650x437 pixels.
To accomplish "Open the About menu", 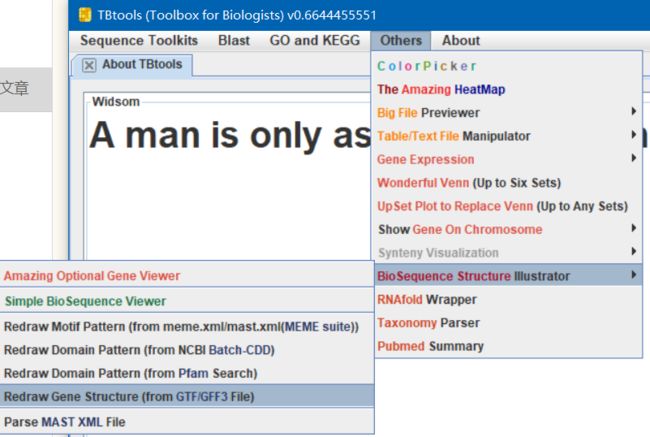I will (x=461, y=41).
